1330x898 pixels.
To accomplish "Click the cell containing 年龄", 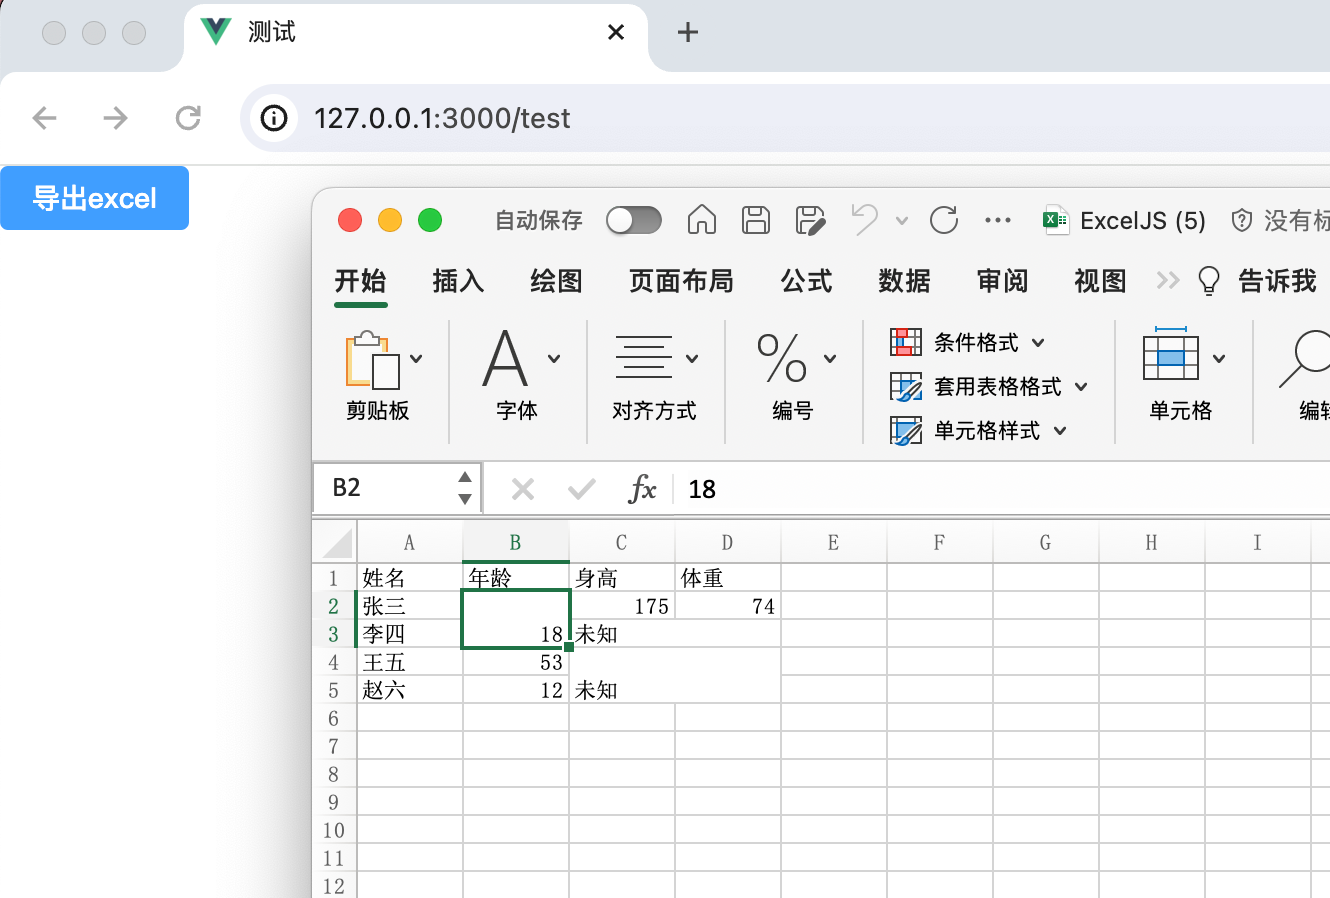I will pyautogui.click(x=516, y=578).
